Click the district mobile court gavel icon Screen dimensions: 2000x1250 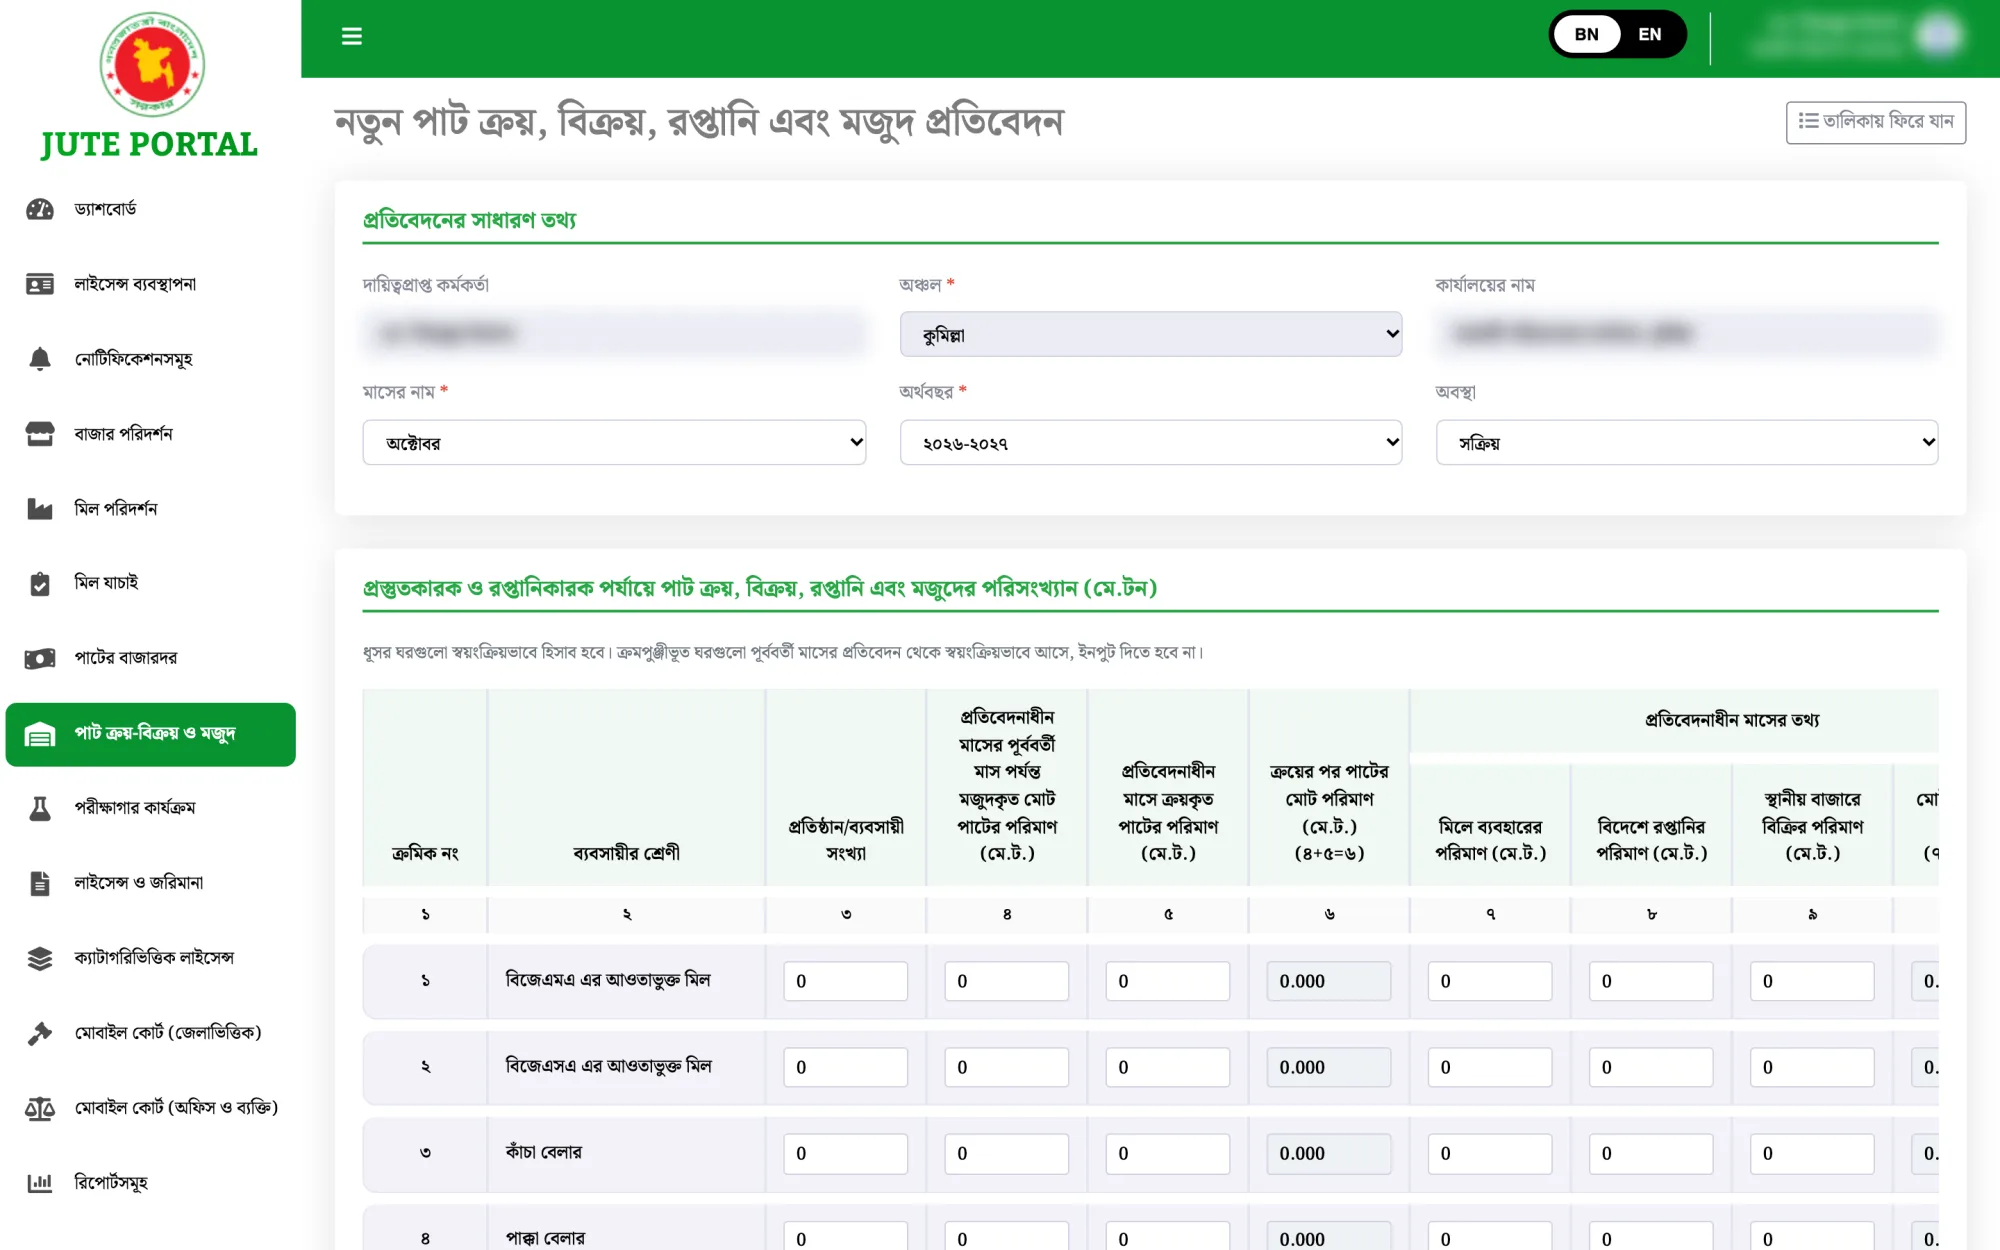(x=40, y=1033)
